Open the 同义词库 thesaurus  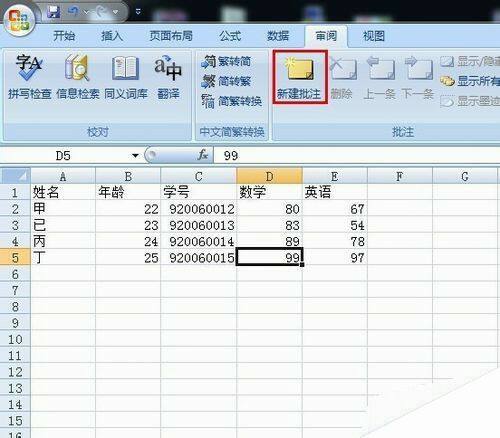click(126, 77)
